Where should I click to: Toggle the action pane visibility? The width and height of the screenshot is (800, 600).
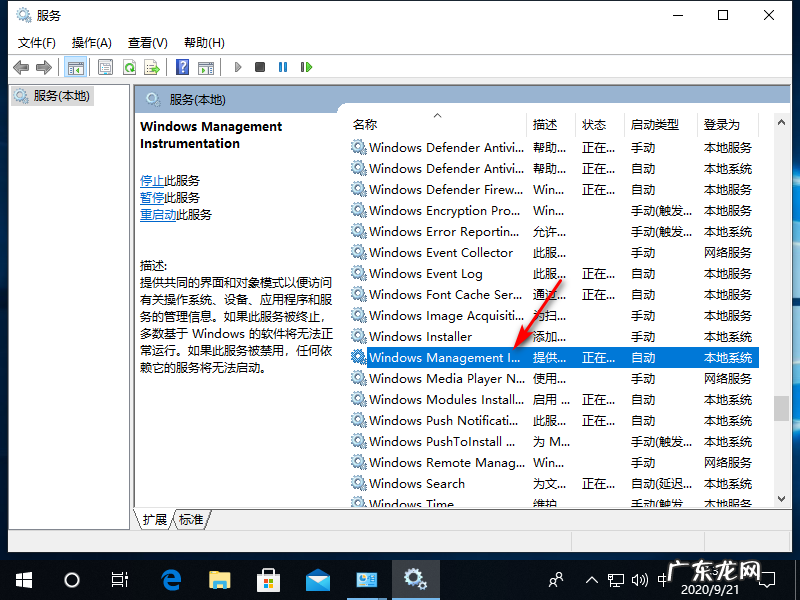(x=206, y=67)
